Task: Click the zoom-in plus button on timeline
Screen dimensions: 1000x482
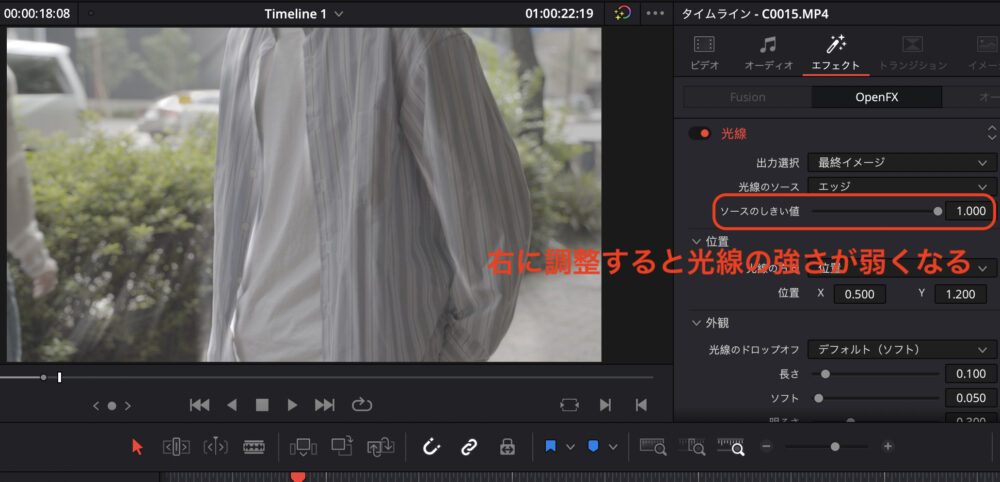Action: (887, 447)
